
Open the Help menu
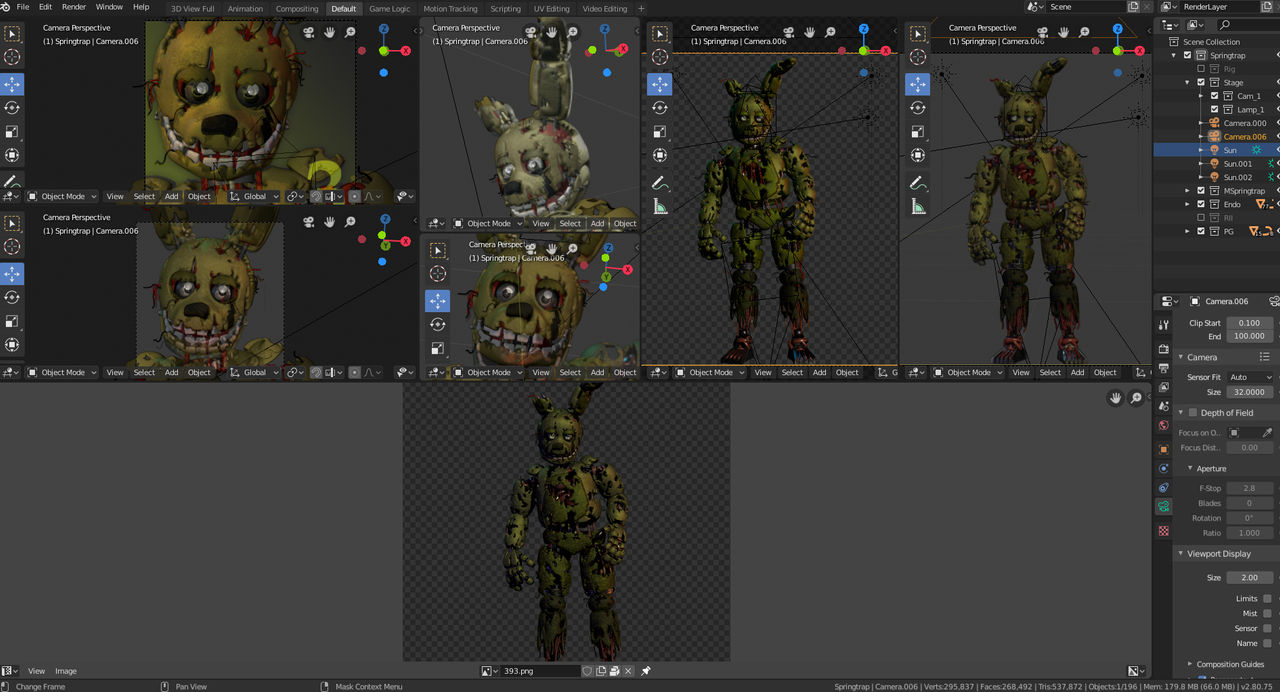(x=141, y=7)
